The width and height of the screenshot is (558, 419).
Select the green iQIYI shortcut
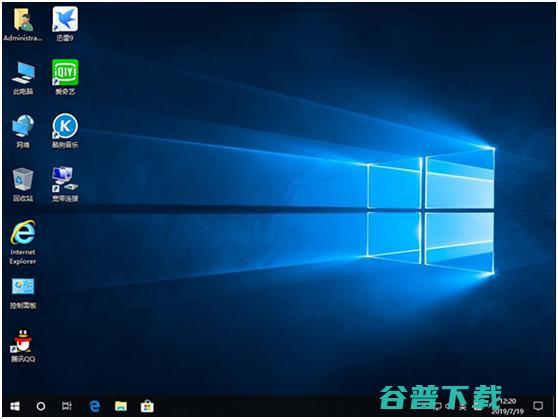pyautogui.click(x=65, y=77)
